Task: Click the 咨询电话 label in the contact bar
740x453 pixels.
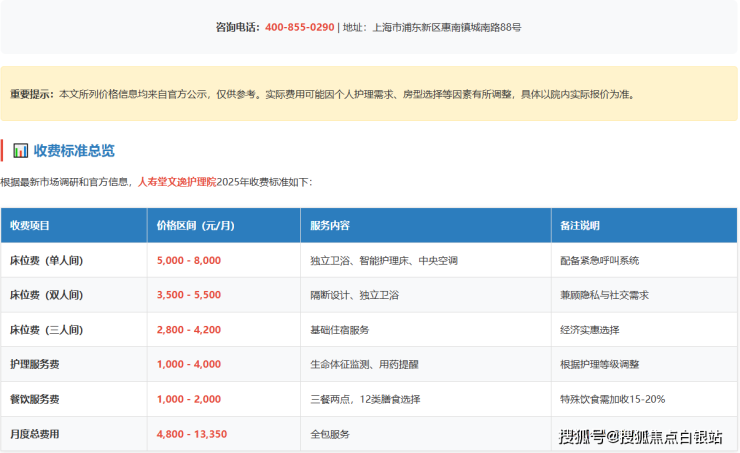Action: pos(237,27)
